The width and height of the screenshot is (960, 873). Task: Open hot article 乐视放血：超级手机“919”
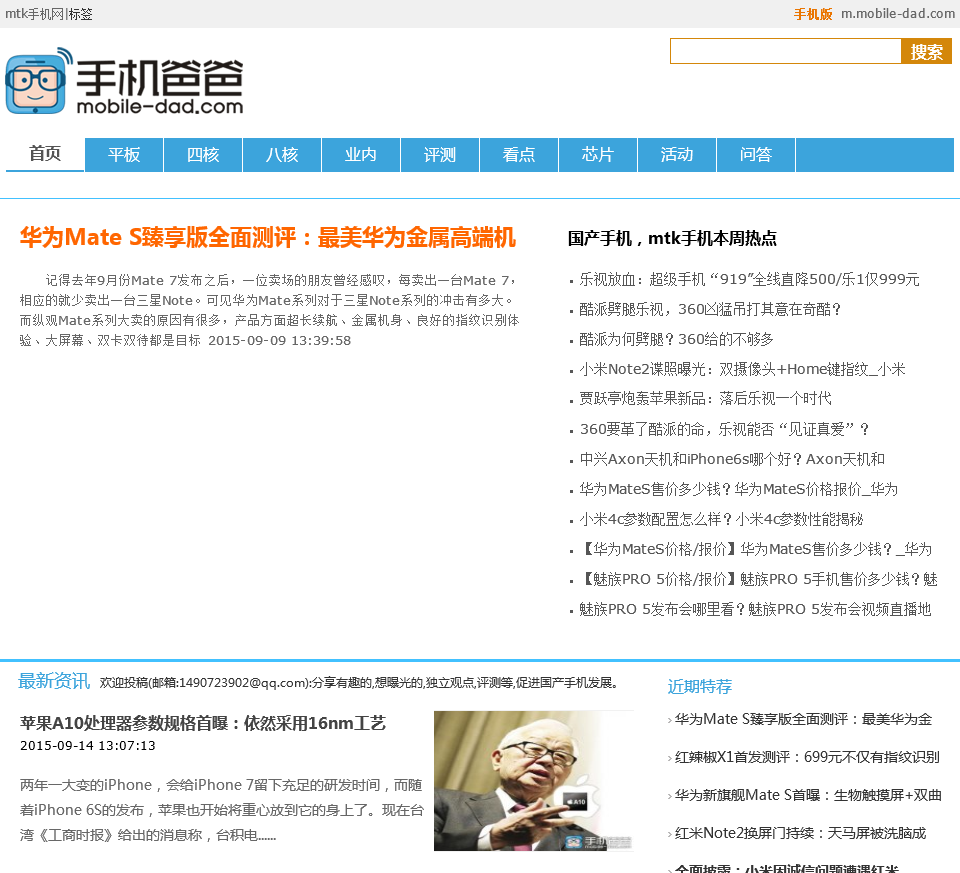749,279
